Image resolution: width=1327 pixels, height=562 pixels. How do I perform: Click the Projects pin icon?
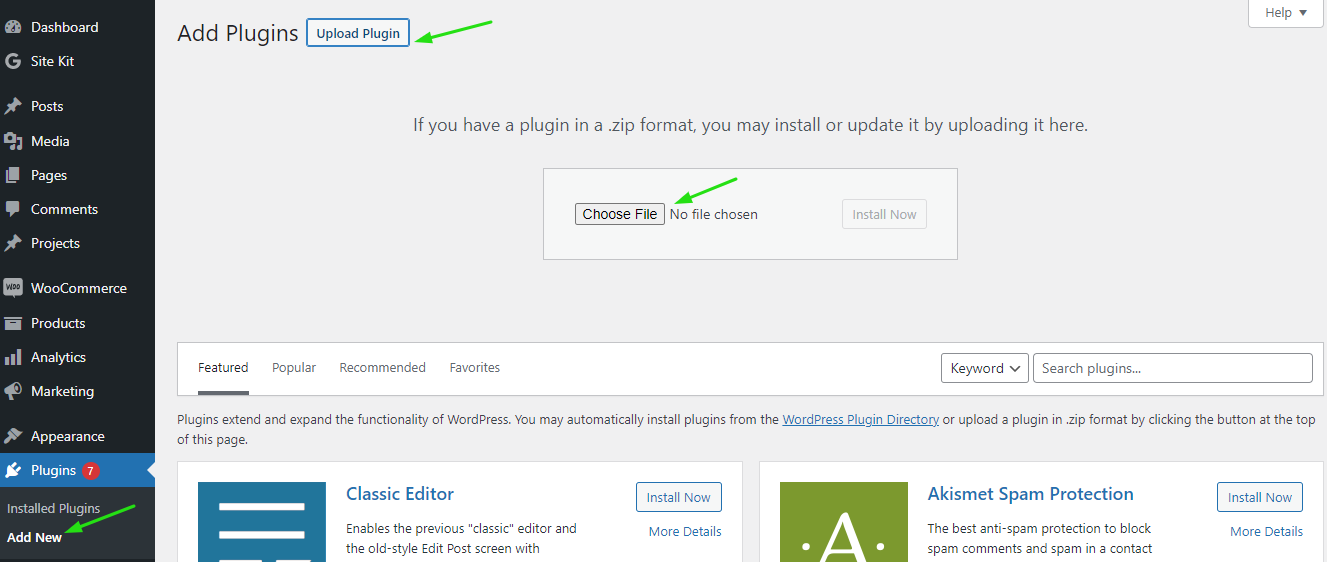pyautogui.click(x=13, y=243)
